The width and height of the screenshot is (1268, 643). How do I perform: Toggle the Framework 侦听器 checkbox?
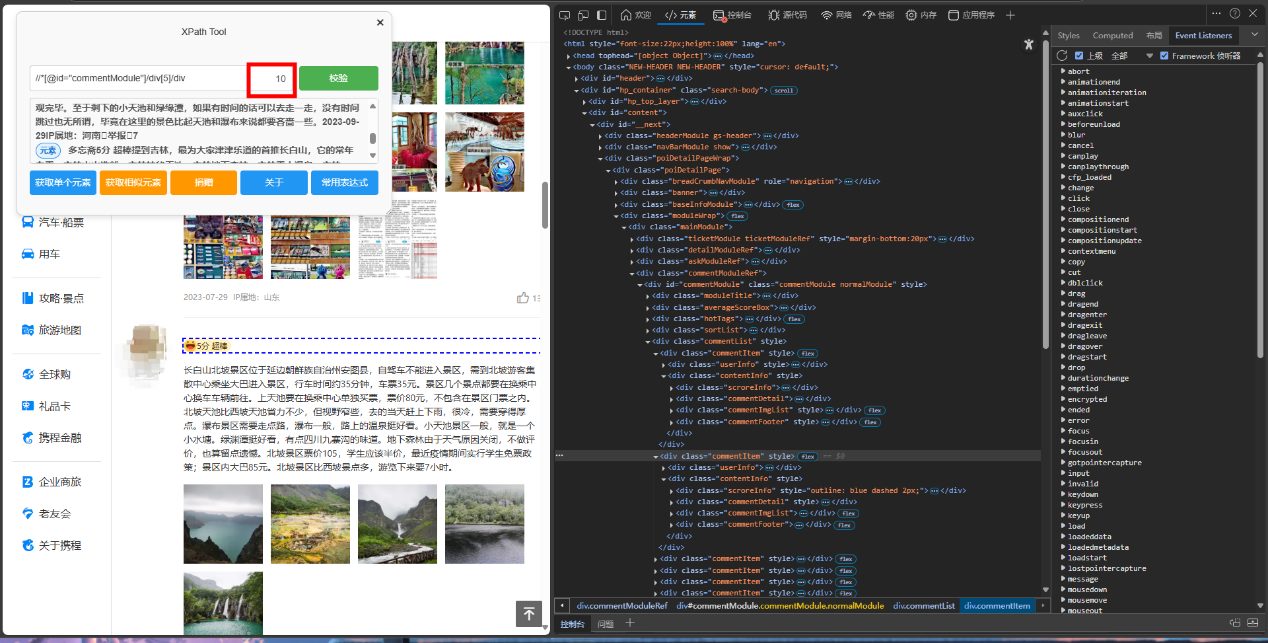tap(1165, 56)
